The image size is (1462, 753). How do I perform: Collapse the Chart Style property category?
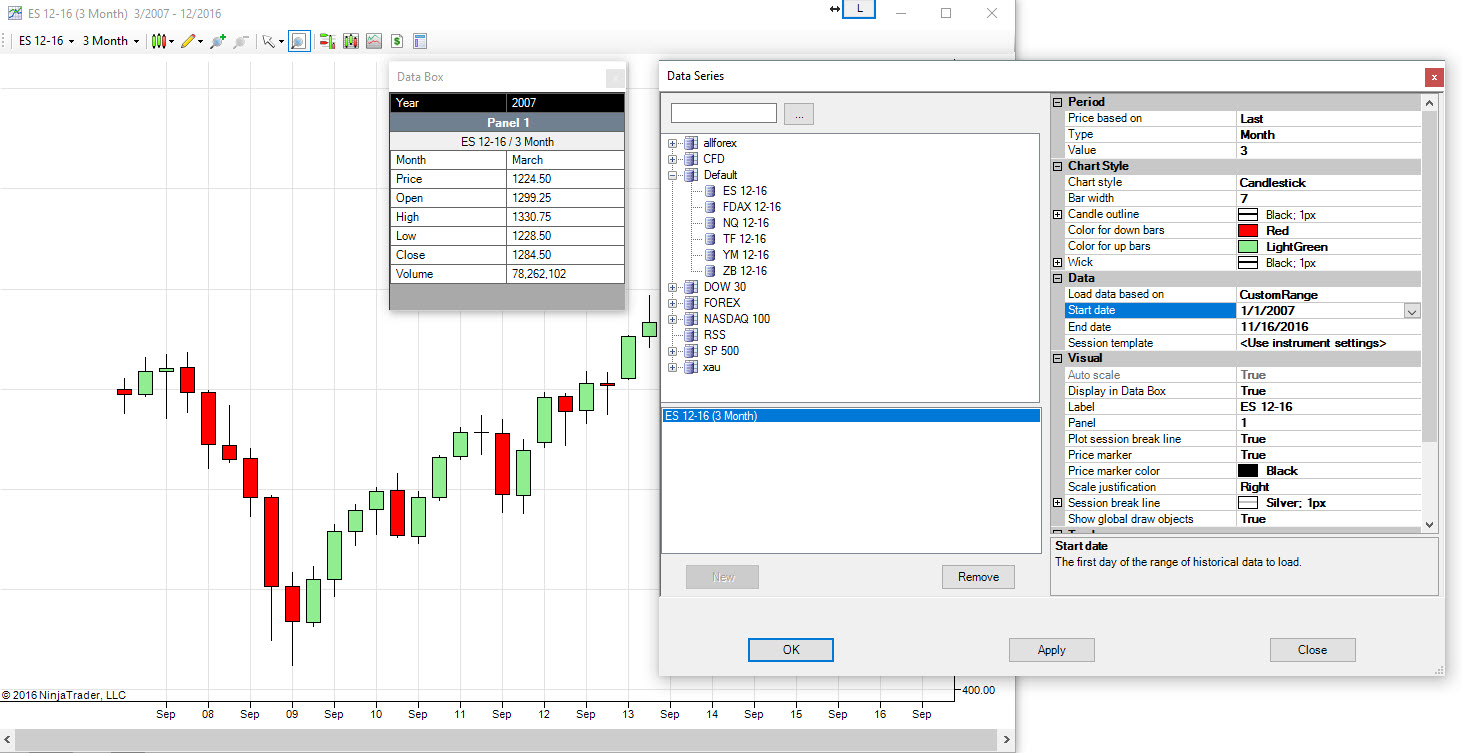pos(1058,166)
